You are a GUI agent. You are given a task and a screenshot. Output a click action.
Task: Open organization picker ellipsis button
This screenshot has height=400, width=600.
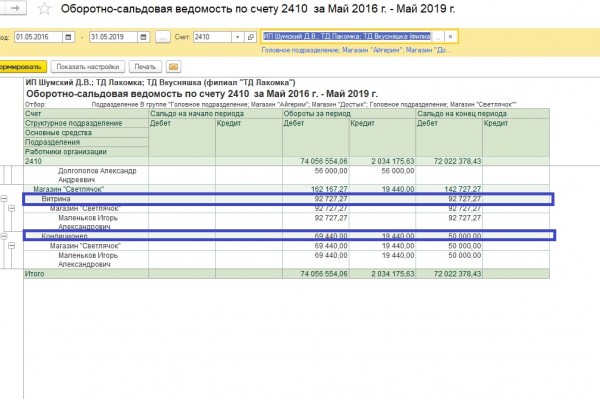(438, 37)
